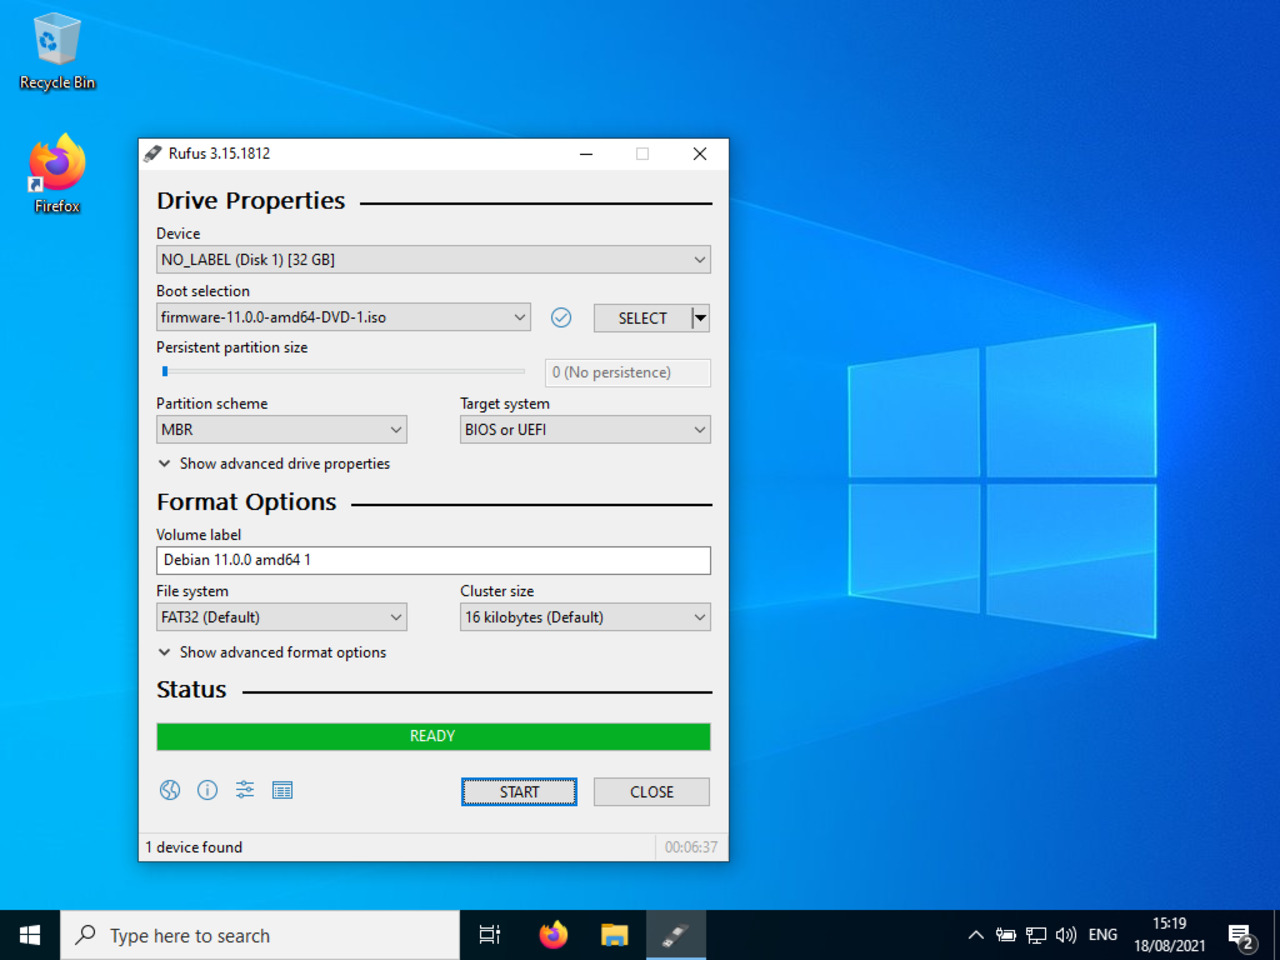Click the Status heading

tap(192, 690)
